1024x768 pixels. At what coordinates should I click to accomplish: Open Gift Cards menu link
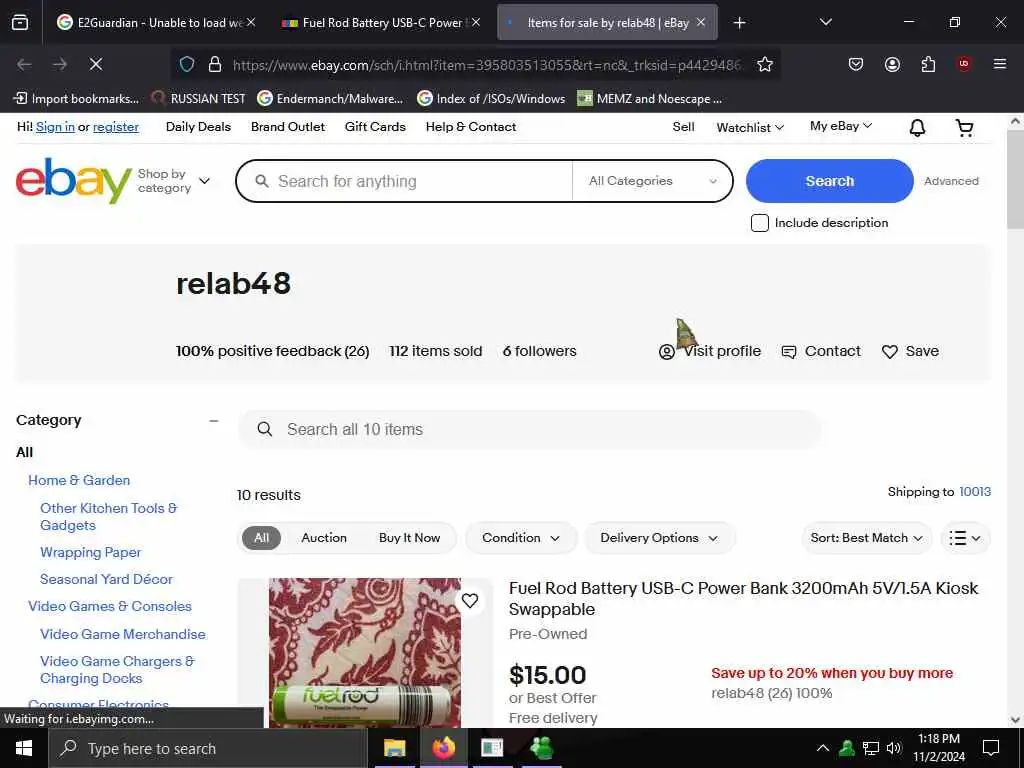[x=375, y=127]
